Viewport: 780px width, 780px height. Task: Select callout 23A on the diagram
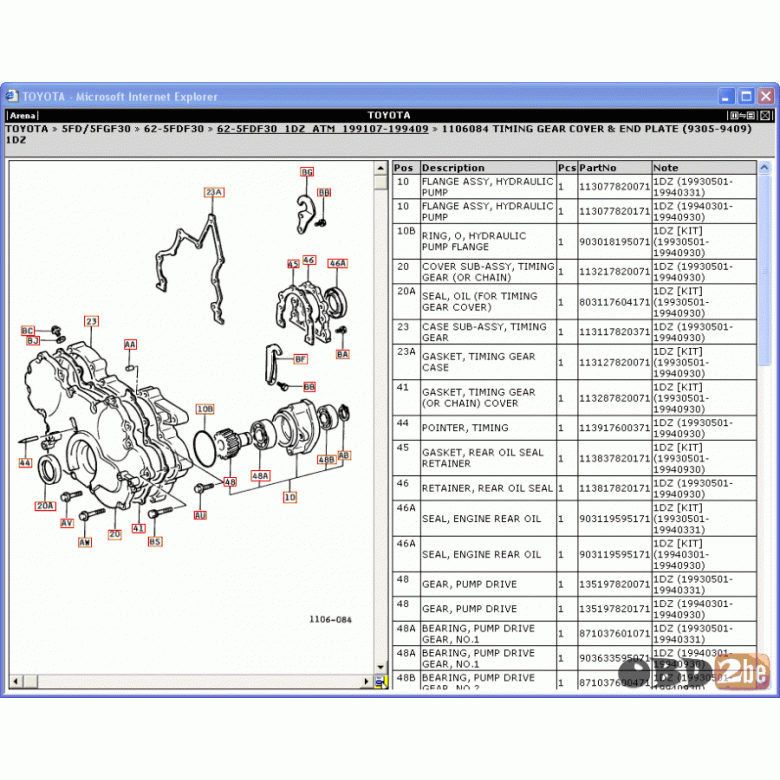[x=214, y=192]
